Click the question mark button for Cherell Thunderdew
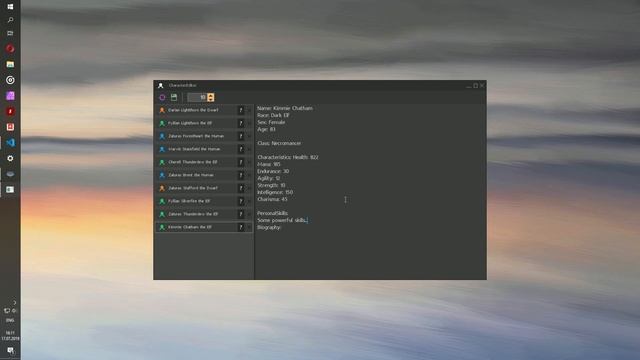Screen dimensions: 640x360 [x=241, y=162]
